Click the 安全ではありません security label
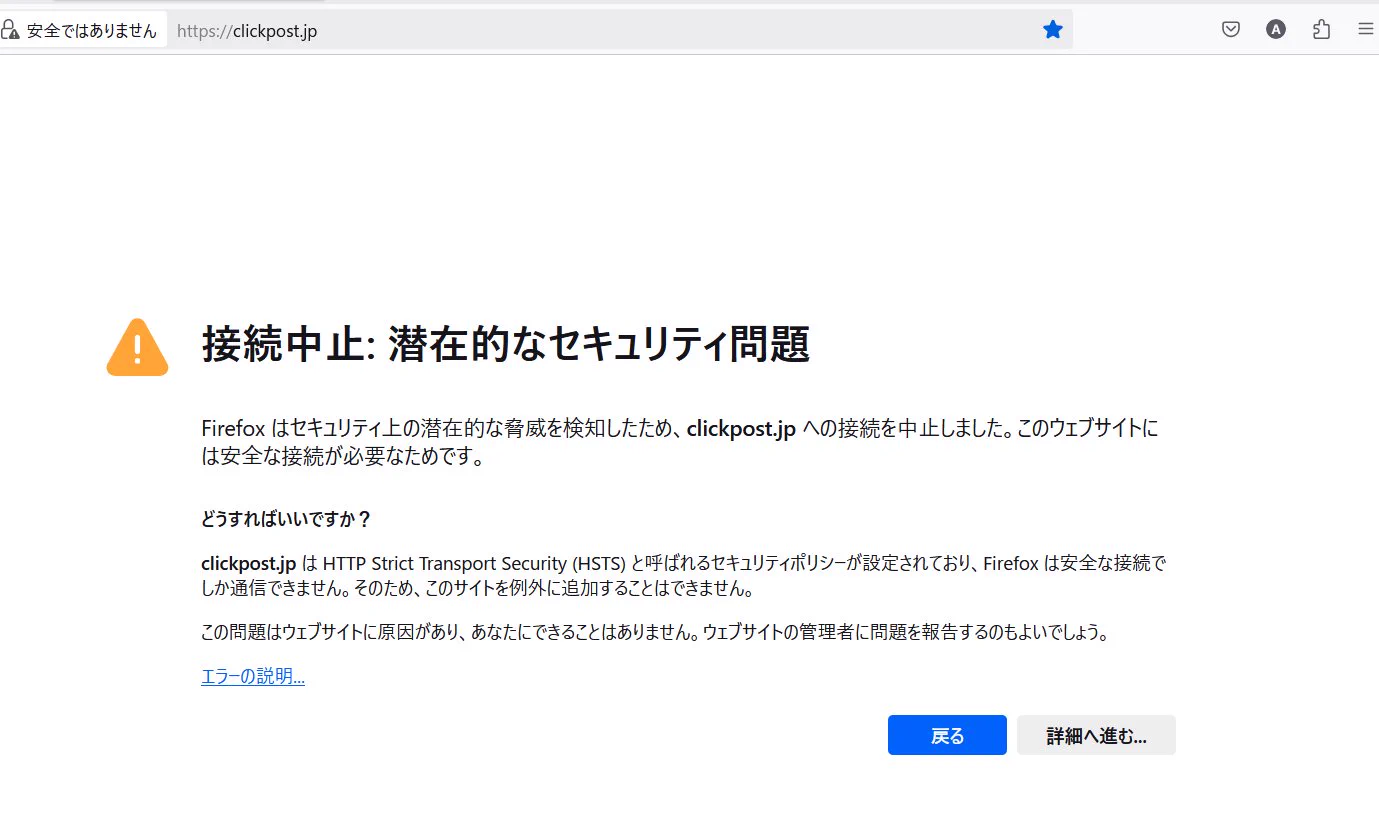 [x=92, y=31]
